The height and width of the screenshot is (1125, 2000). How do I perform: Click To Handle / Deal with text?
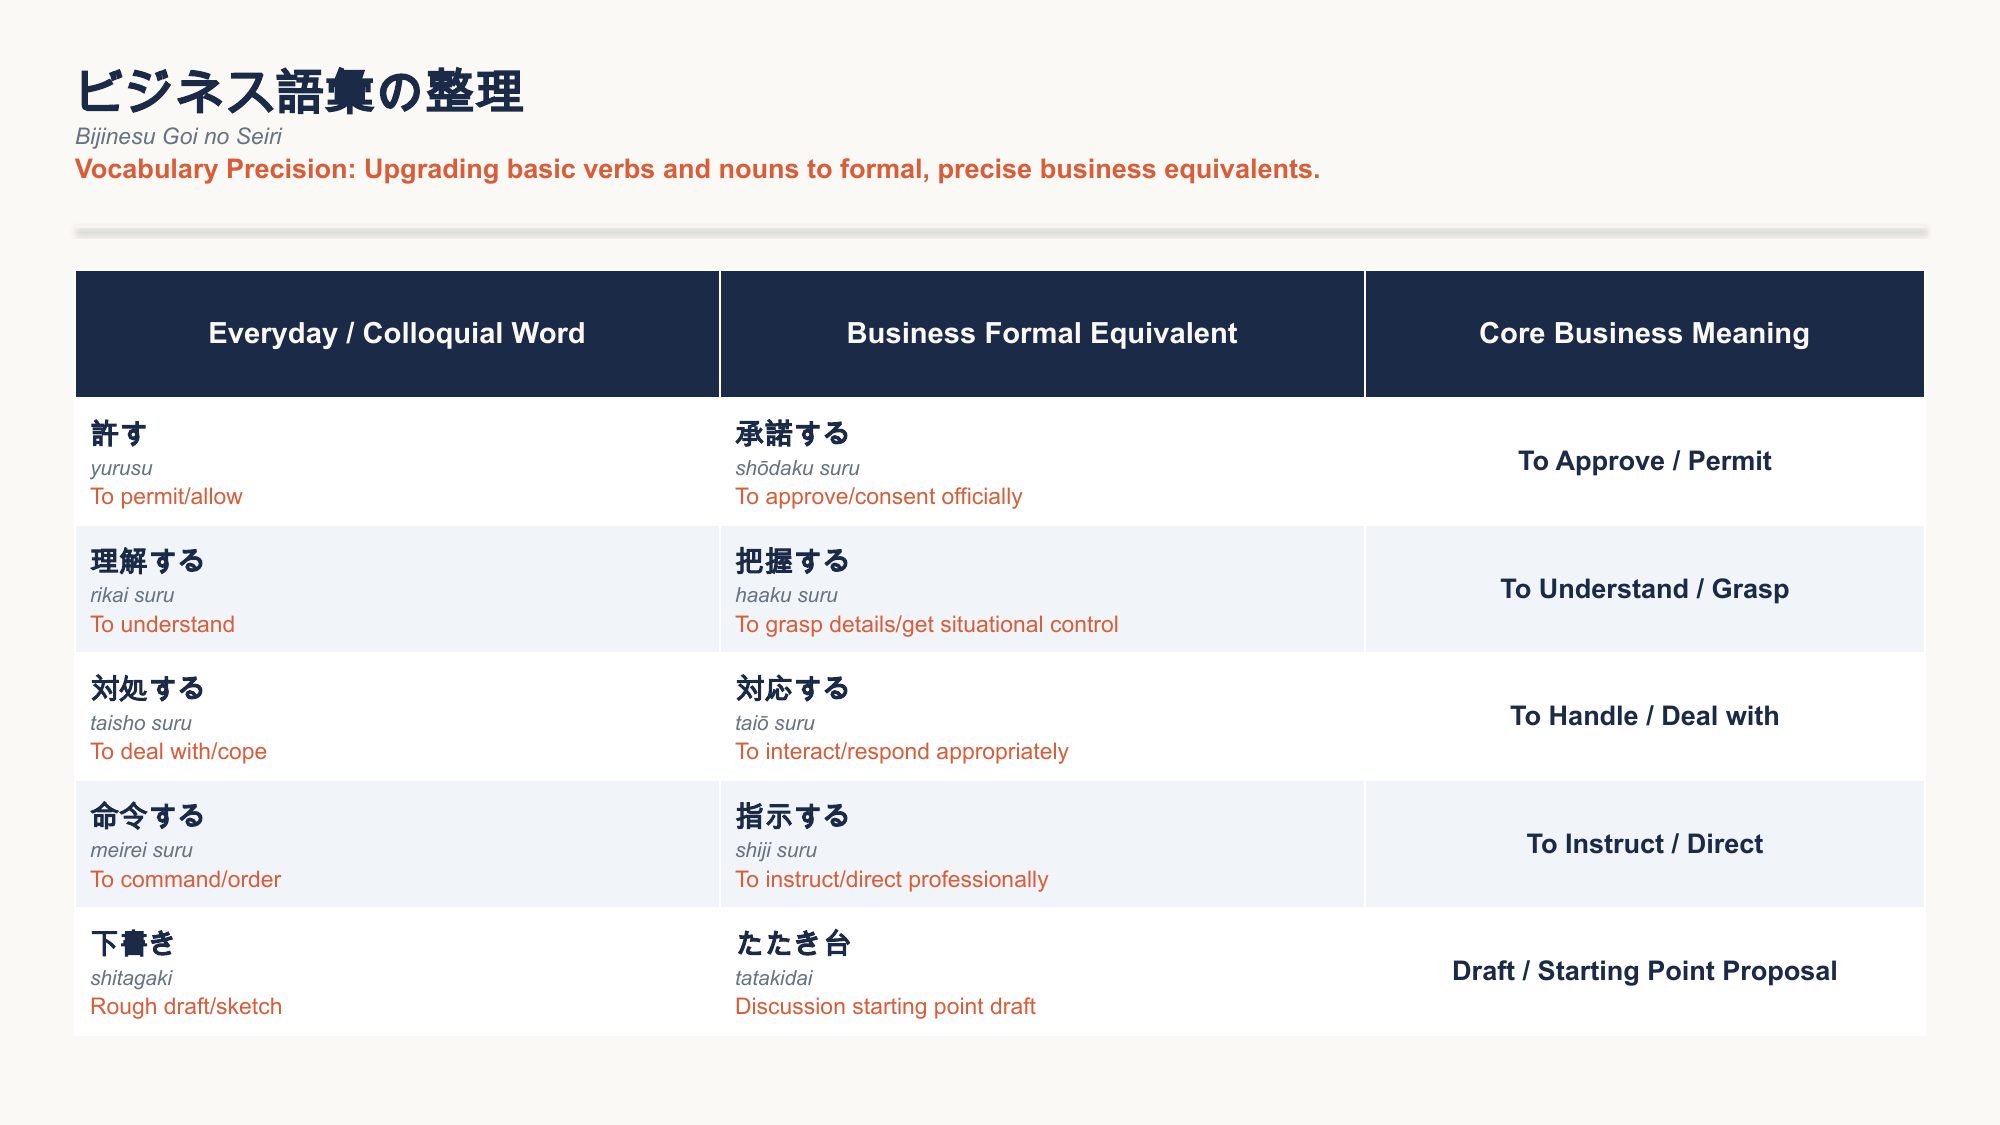[x=1644, y=716]
